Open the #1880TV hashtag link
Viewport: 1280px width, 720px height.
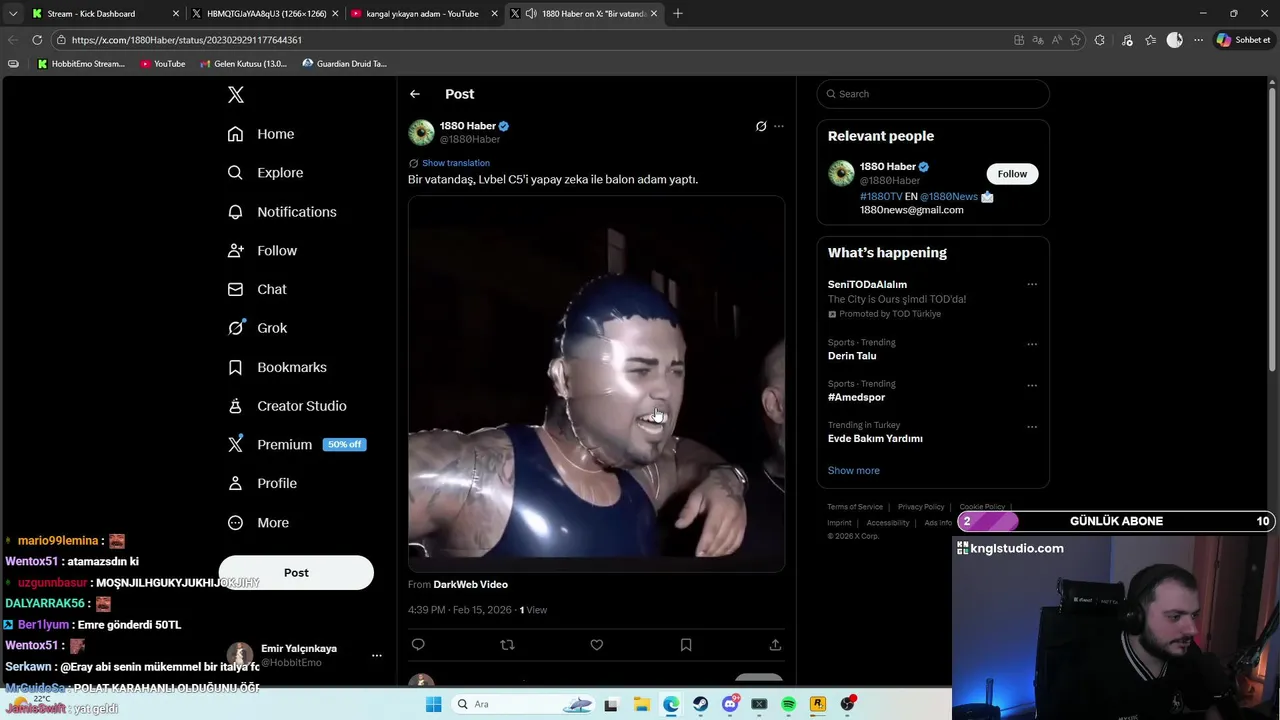click(x=881, y=197)
